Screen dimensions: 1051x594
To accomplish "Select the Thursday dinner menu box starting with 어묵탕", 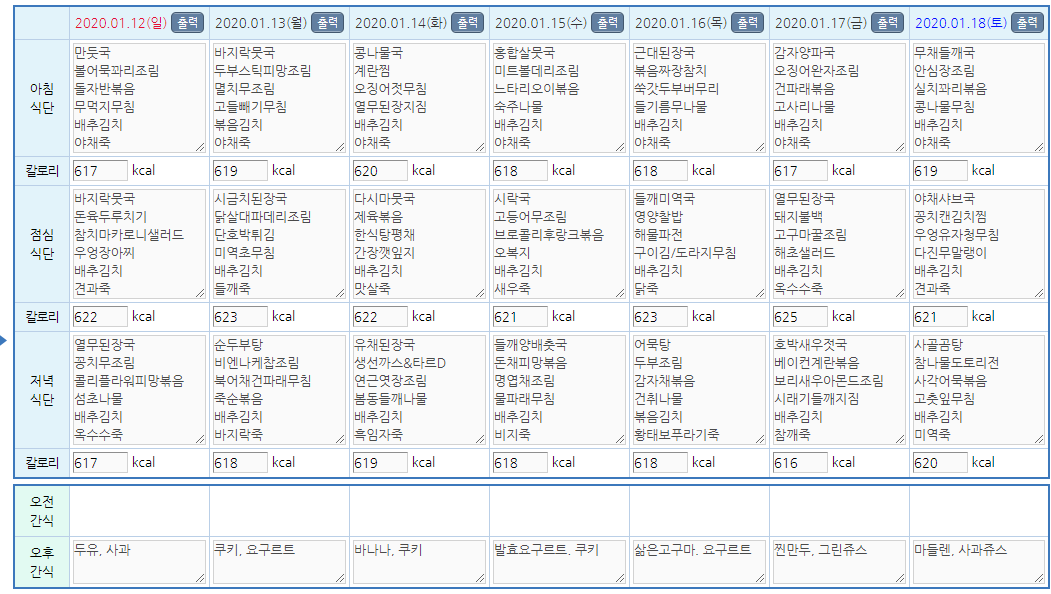I will coord(699,390).
